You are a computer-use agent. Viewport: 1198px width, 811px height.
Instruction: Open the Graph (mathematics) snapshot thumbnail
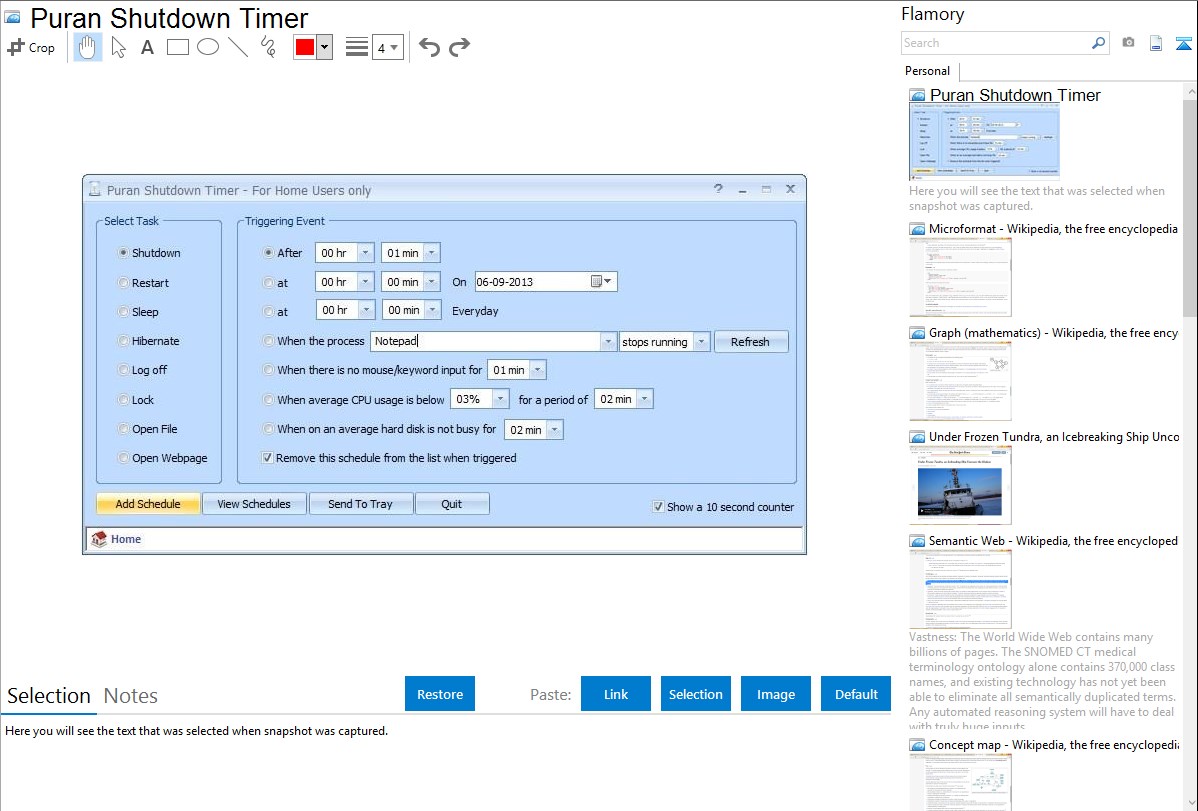pos(960,381)
